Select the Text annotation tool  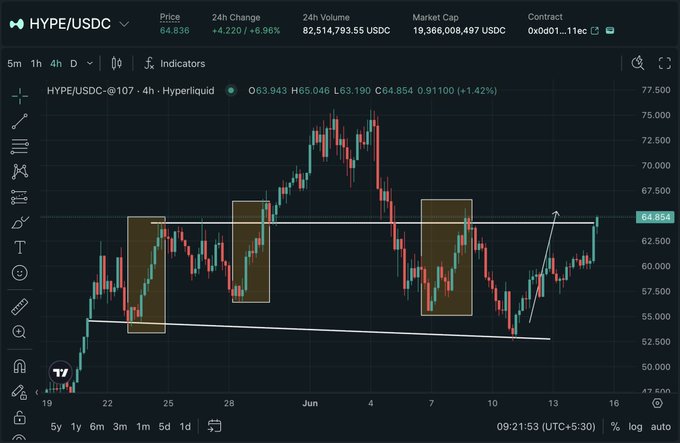coord(20,248)
